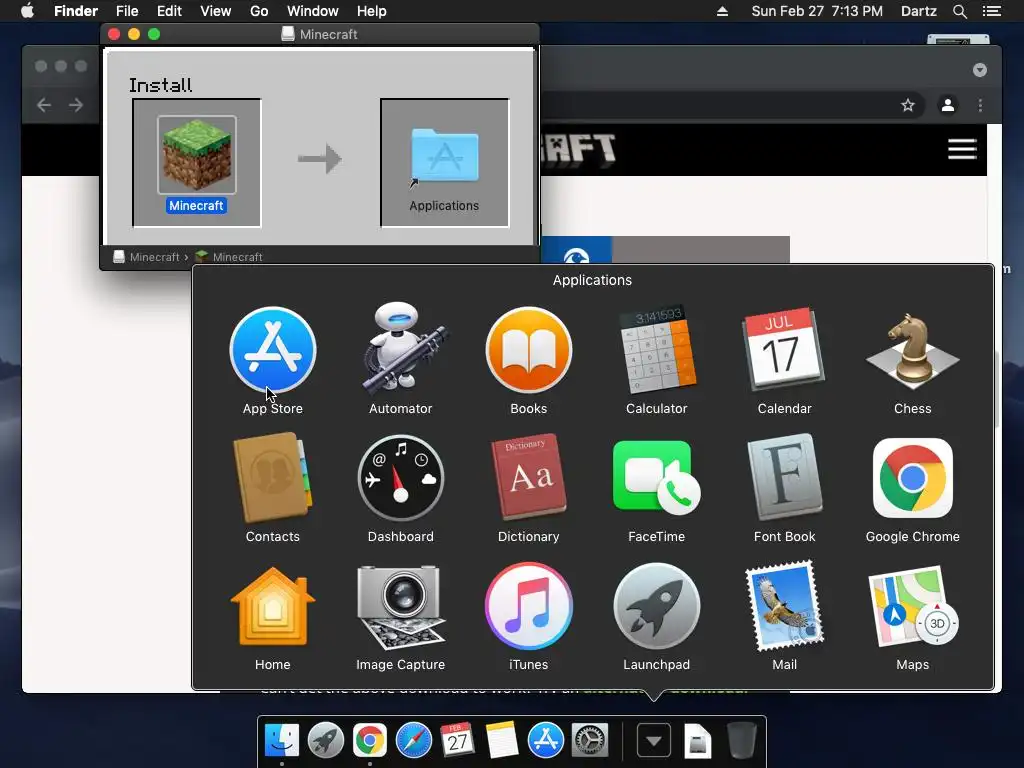
Task: Launch iTunes from the Applications stack
Action: coord(529,607)
